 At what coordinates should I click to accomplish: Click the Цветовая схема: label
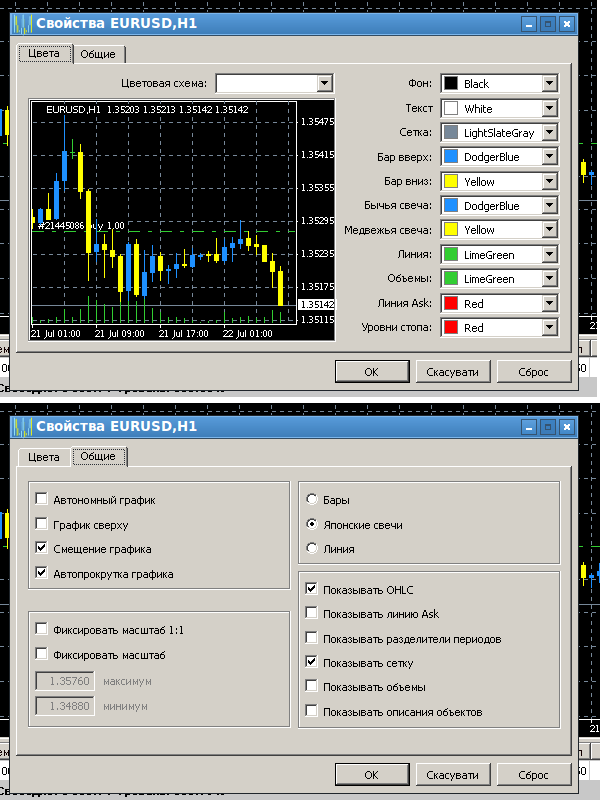point(164,83)
